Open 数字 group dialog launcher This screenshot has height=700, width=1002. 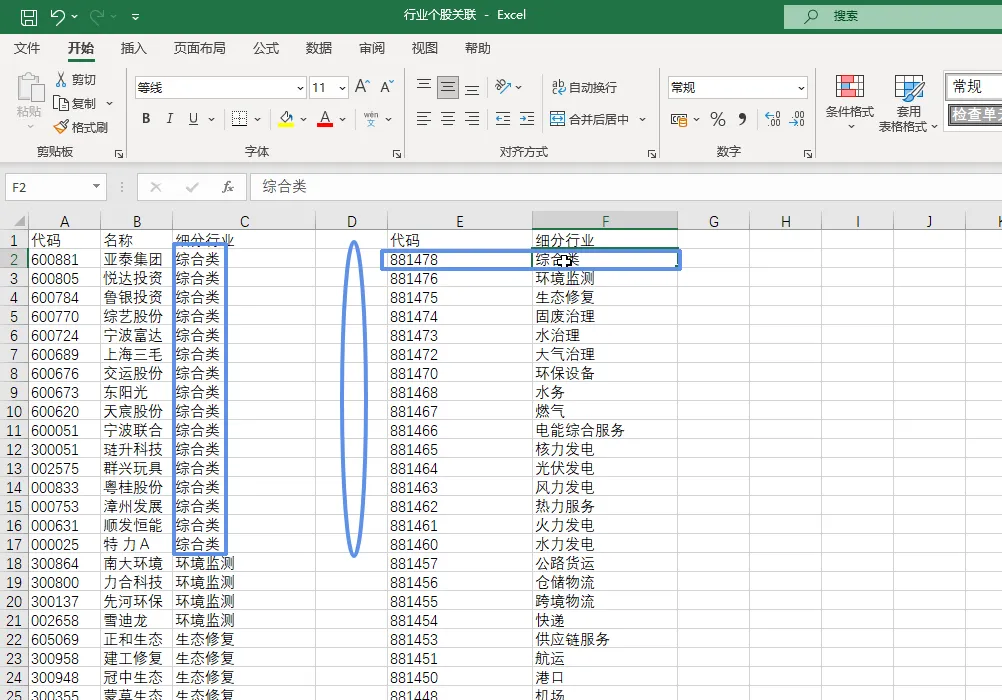click(x=808, y=154)
